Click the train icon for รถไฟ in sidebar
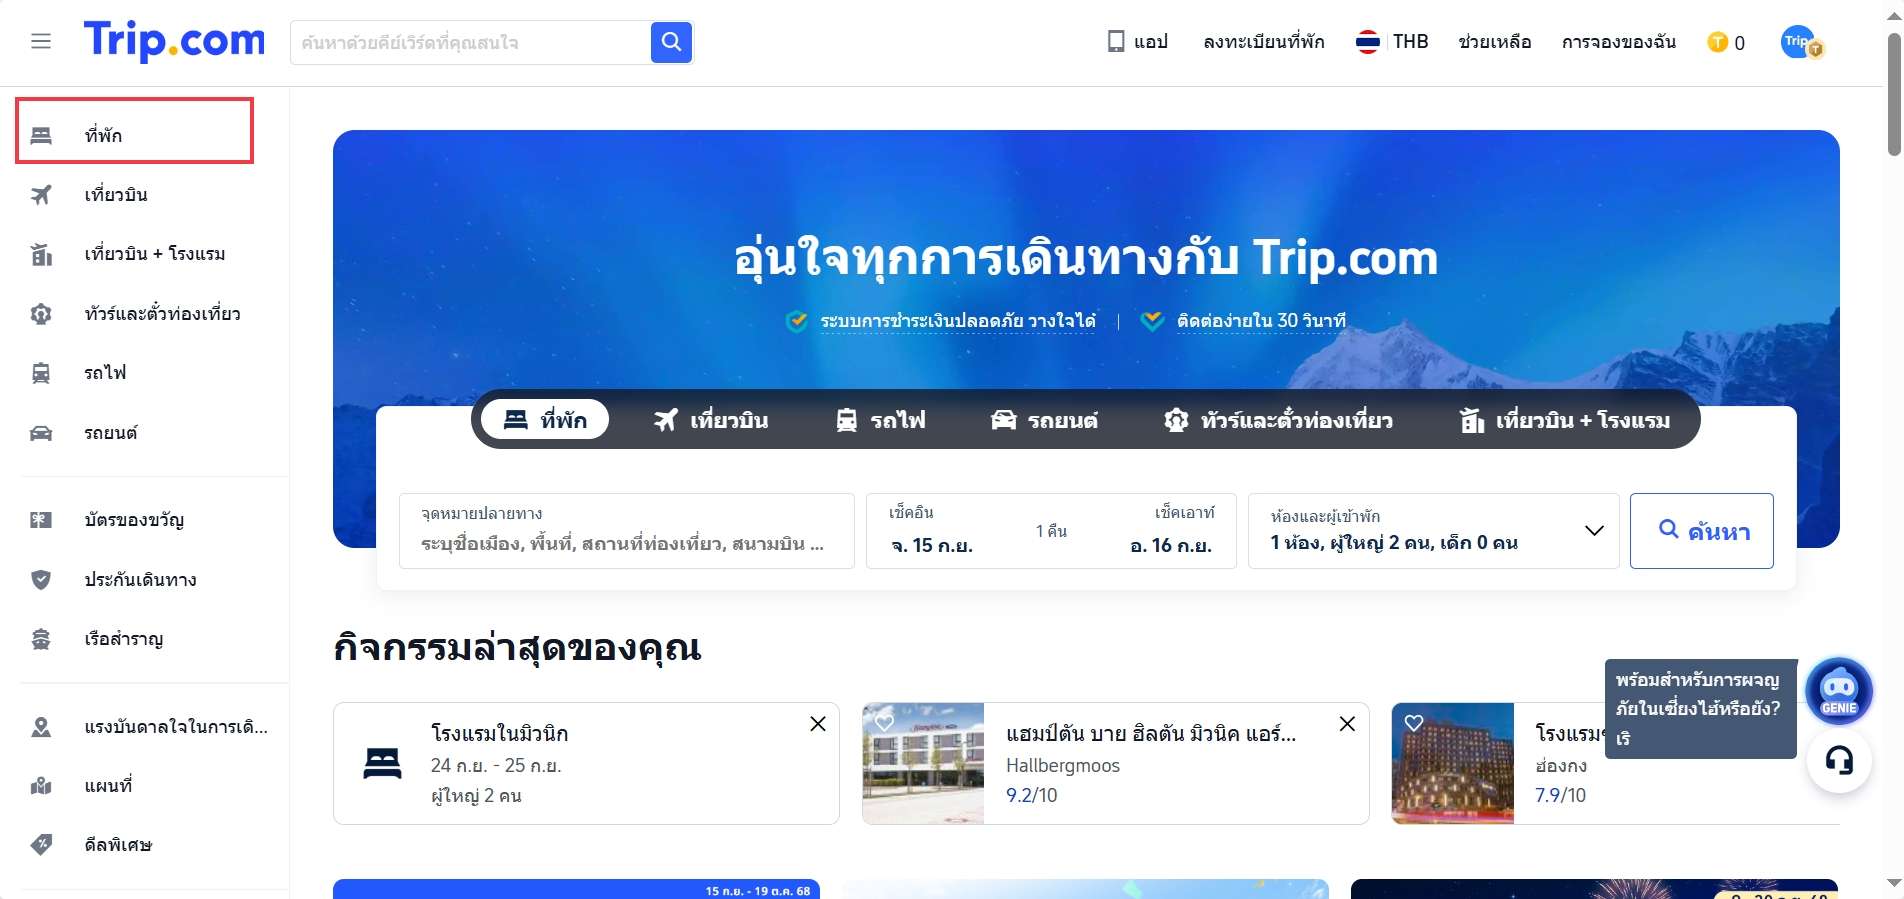The width and height of the screenshot is (1904, 899). (x=41, y=373)
